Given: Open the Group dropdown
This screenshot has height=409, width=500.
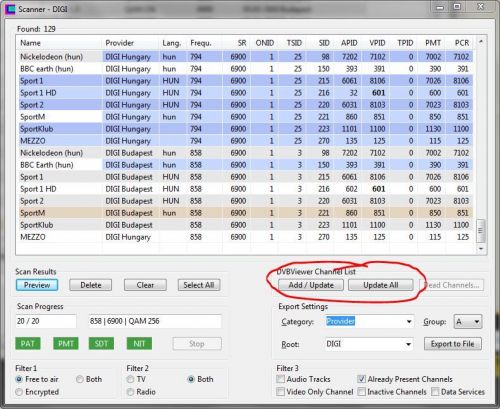Looking at the screenshot, I should pos(468,321).
